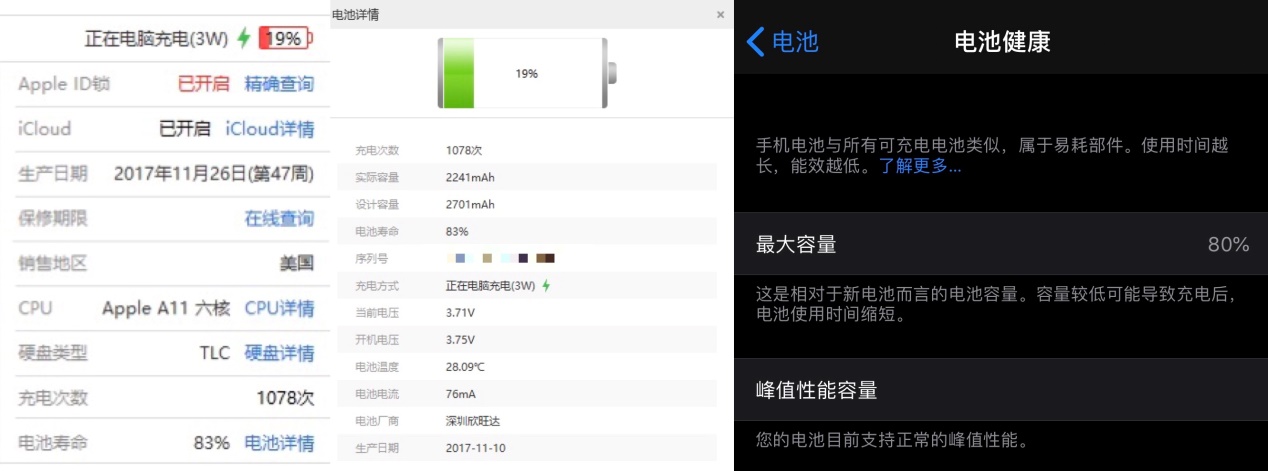This screenshot has width=1268, height=471.
Task: Close the 电池详情 dialog
Action: click(x=721, y=15)
